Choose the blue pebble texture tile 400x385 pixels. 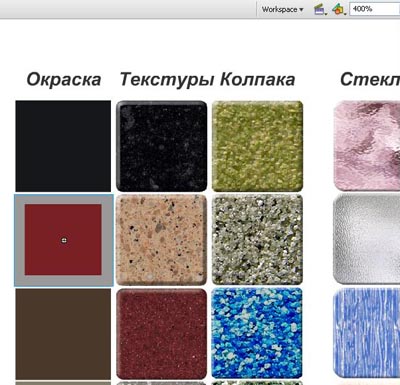pyautogui.click(x=257, y=334)
